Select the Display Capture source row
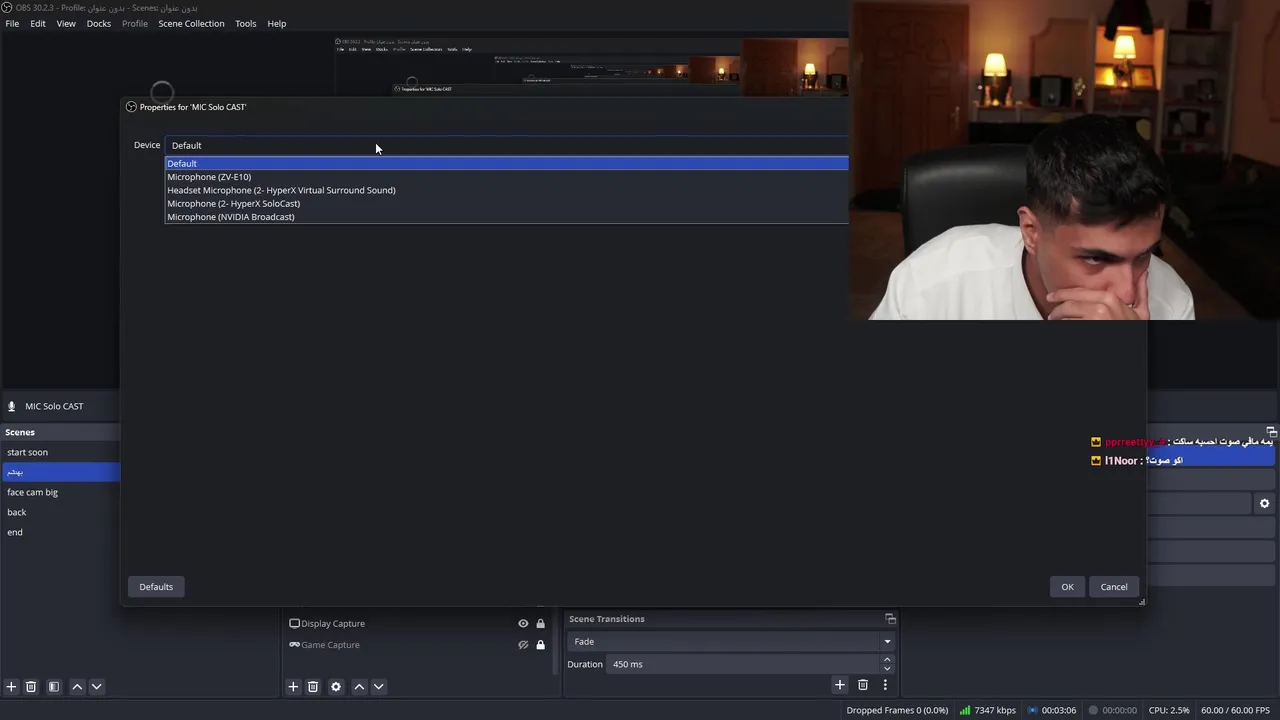Image resolution: width=1280 pixels, height=720 pixels. click(x=418, y=623)
